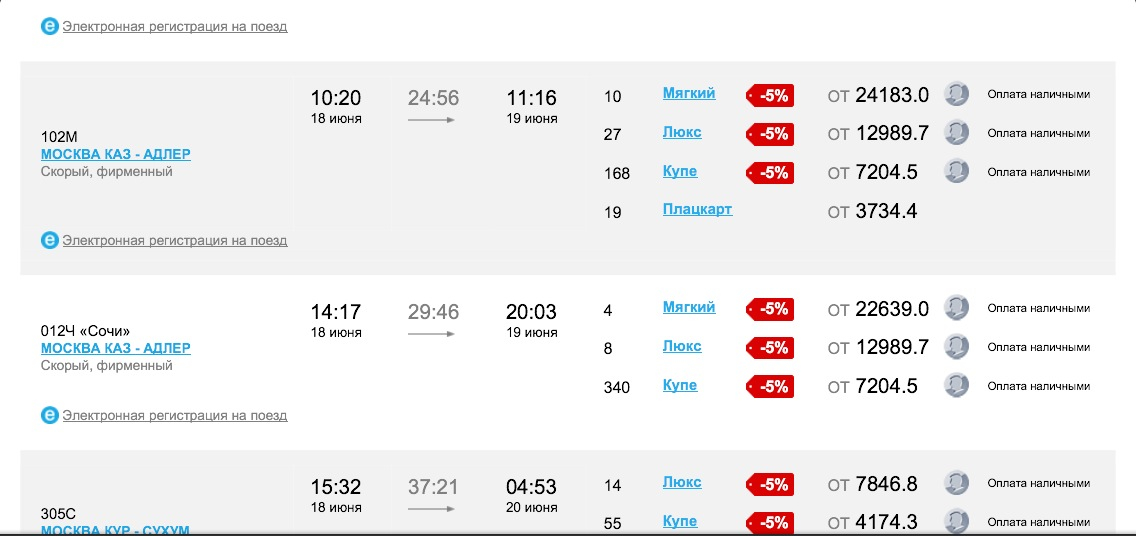Click -5% discount tag for 102М Мягкий

pyautogui.click(x=770, y=96)
